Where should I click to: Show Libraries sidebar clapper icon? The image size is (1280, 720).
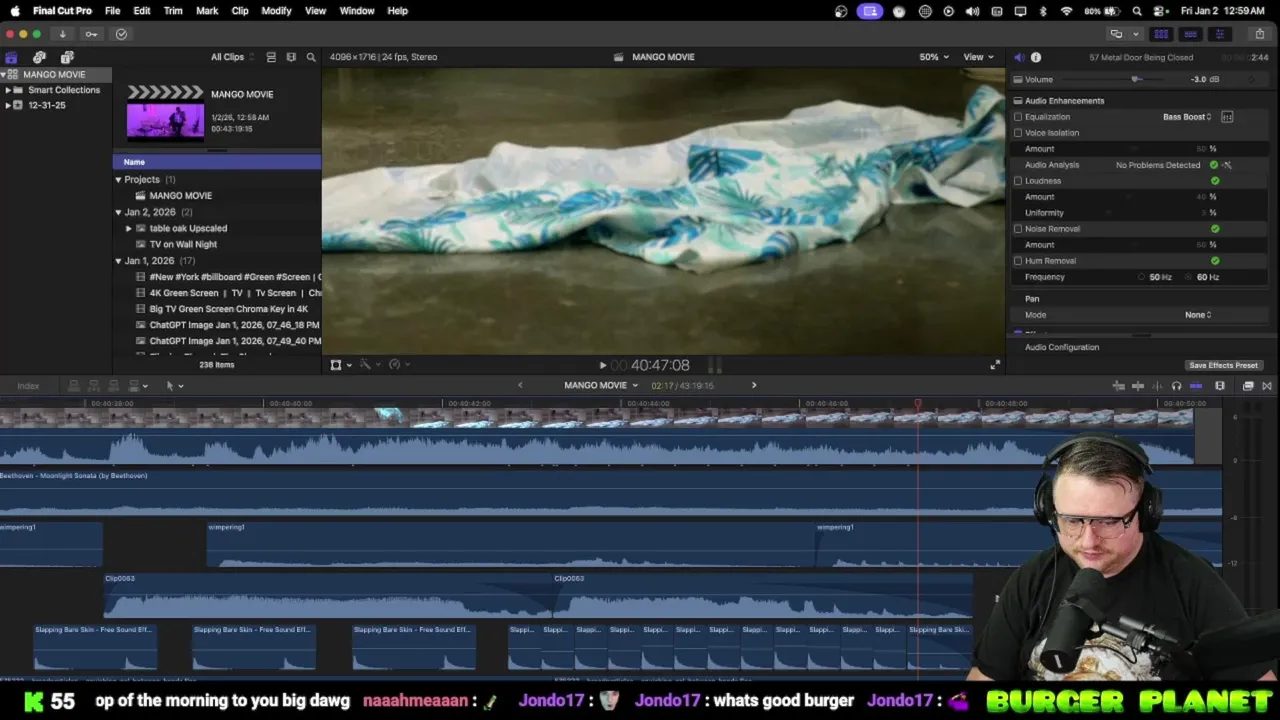(11, 57)
